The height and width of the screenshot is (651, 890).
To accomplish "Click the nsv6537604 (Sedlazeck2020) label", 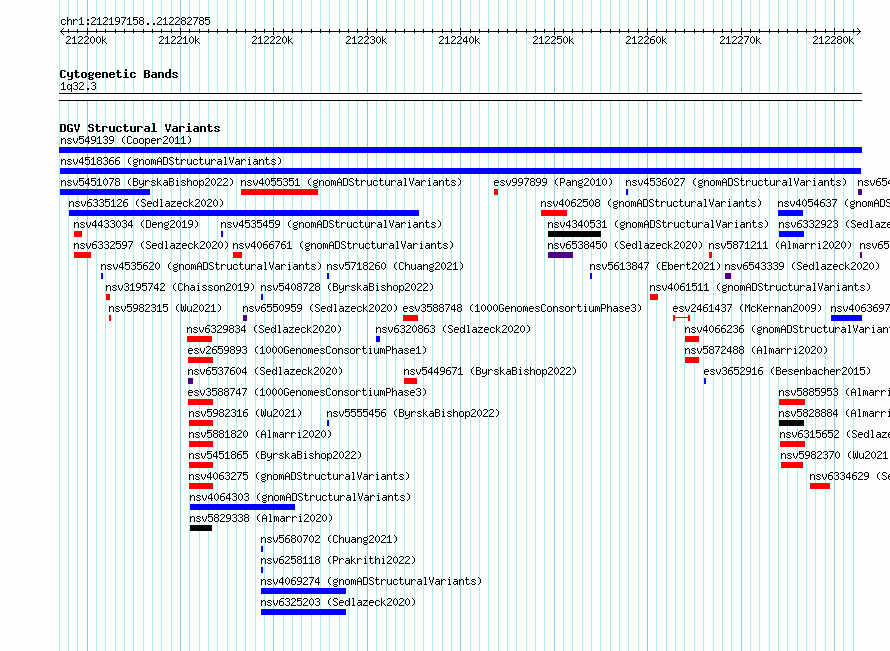I will click(x=265, y=371).
